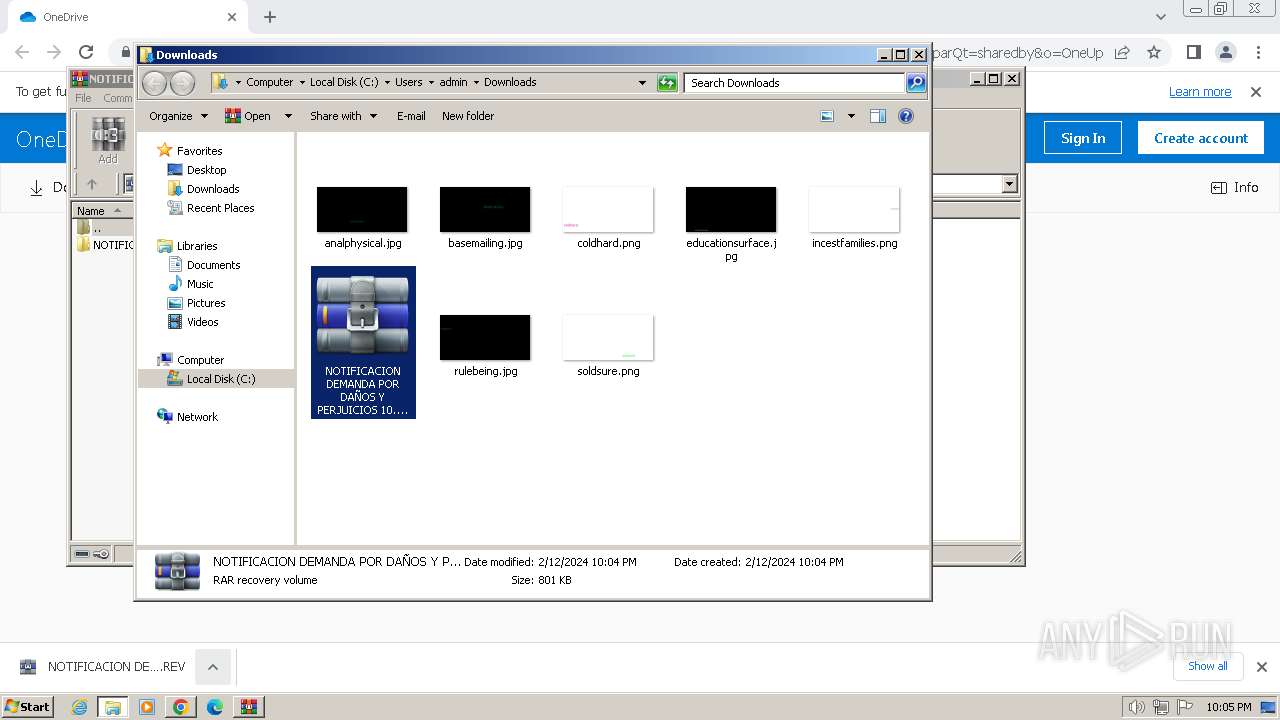Screen dimensions: 1280x720
Task: Open Chrome three-dot menu
Action: tap(1258, 52)
